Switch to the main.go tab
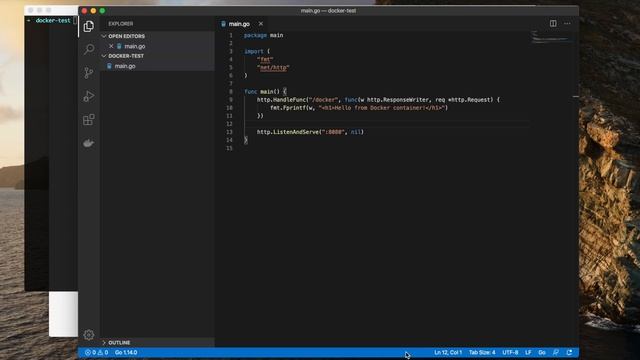The width and height of the screenshot is (640, 360). pos(239,24)
